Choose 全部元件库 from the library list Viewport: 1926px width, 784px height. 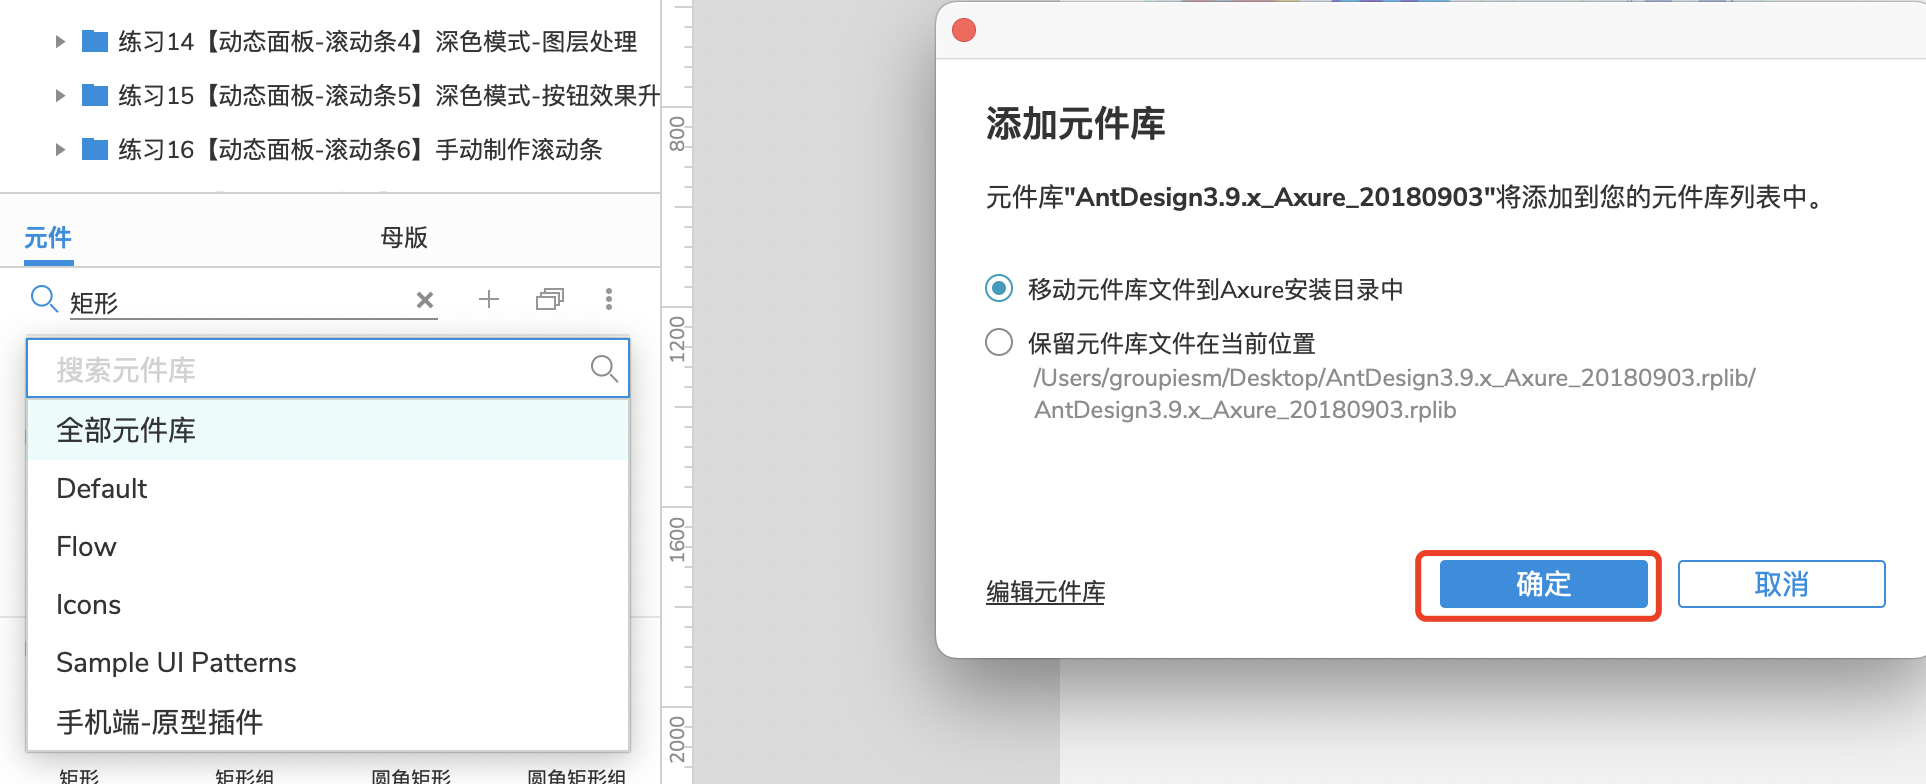(x=328, y=430)
